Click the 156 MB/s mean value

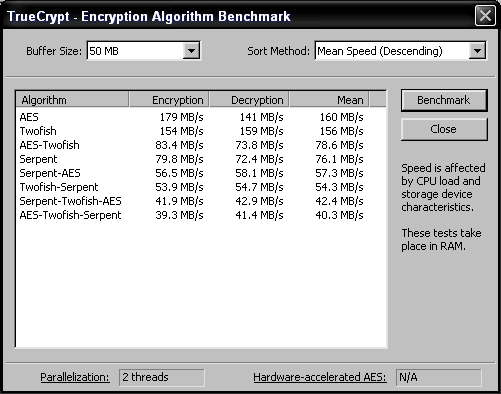341,131
